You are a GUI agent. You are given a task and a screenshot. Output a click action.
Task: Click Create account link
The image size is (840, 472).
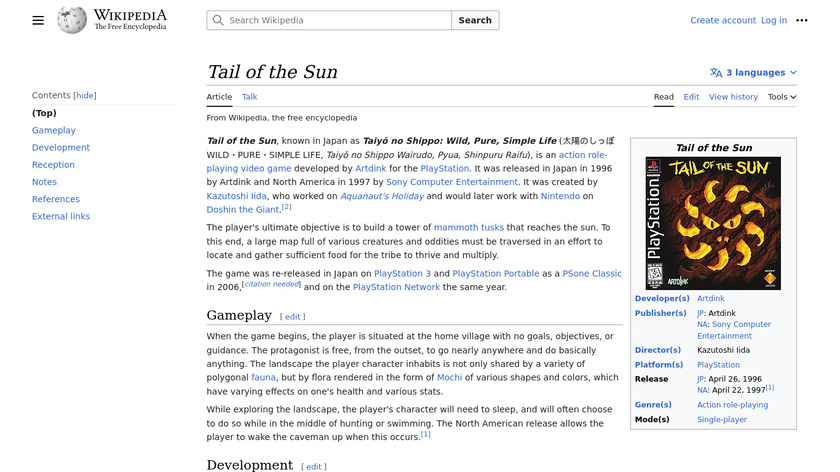723,20
